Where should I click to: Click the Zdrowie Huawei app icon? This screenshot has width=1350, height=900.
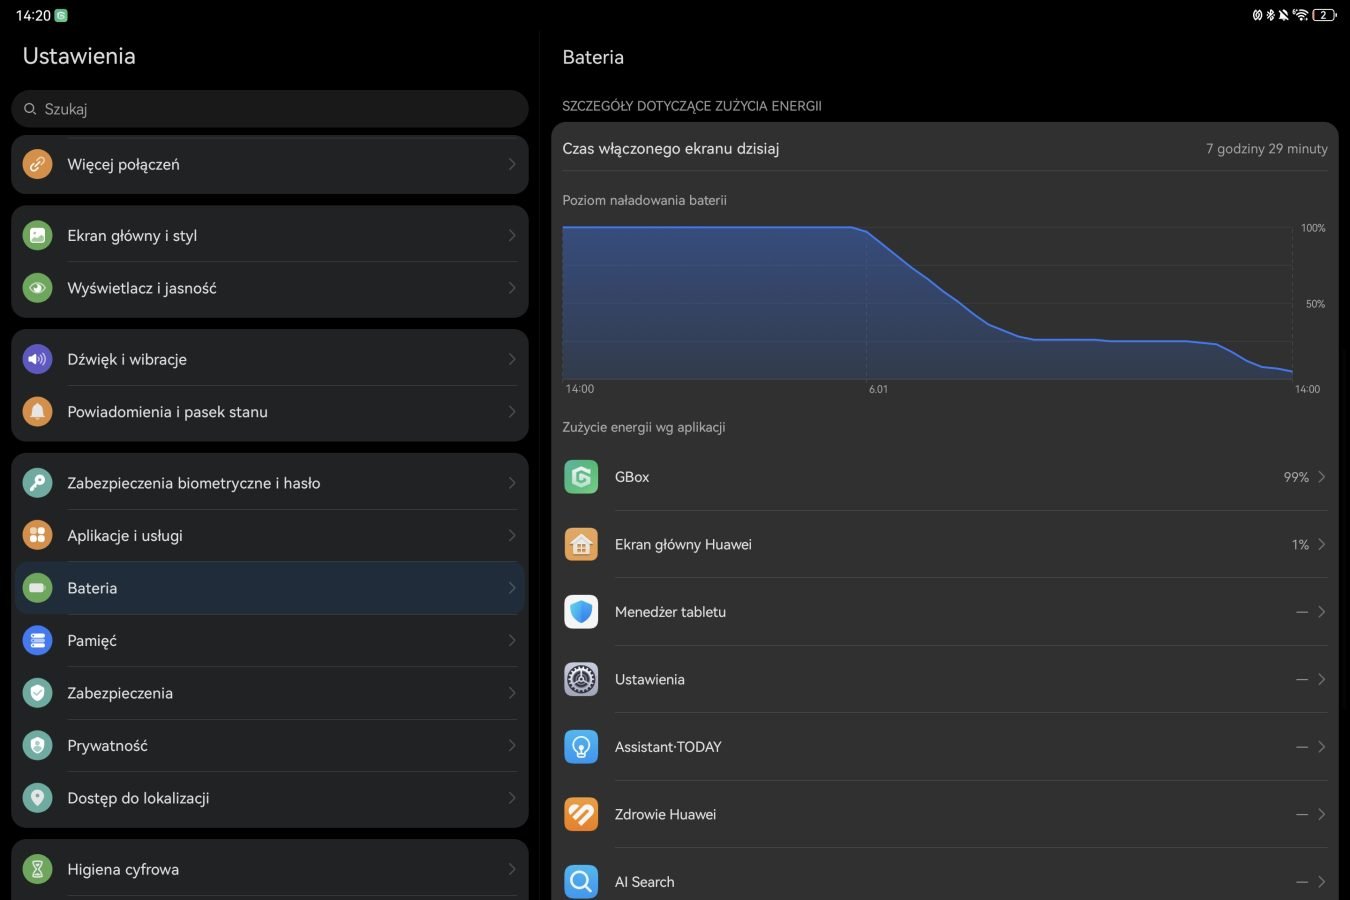pyautogui.click(x=581, y=814)
